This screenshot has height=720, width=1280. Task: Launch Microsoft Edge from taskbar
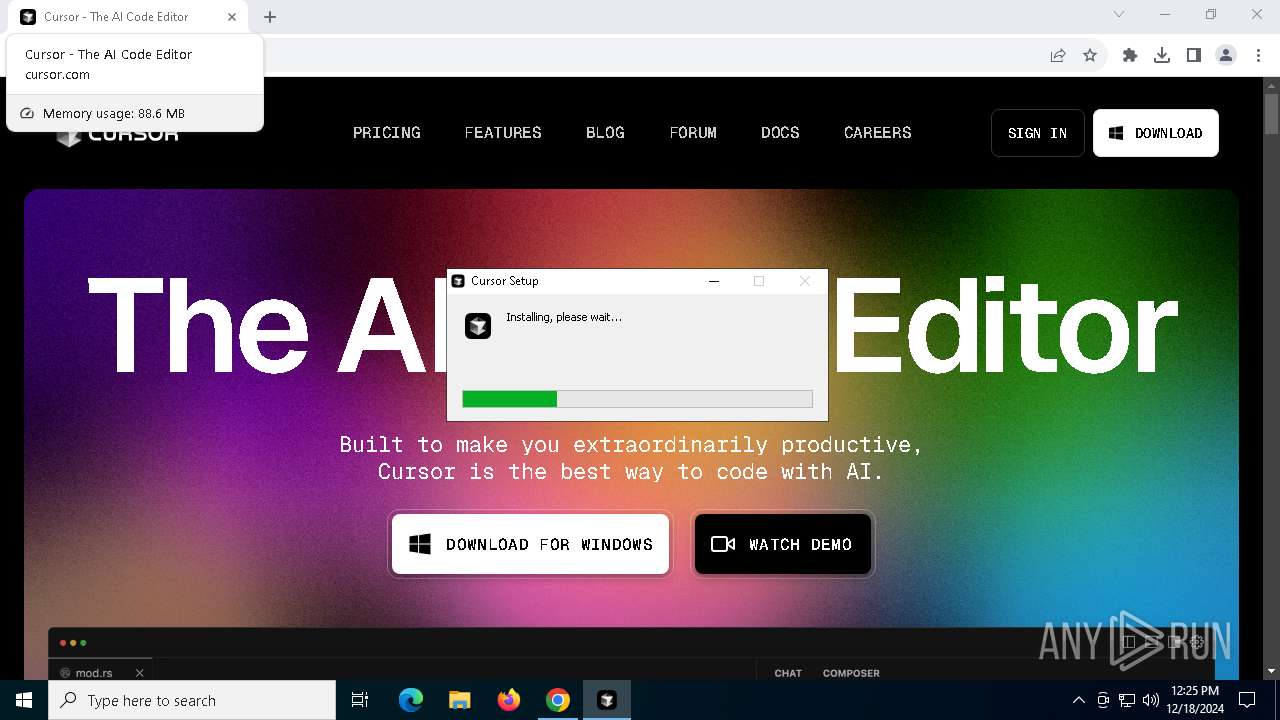411,700
